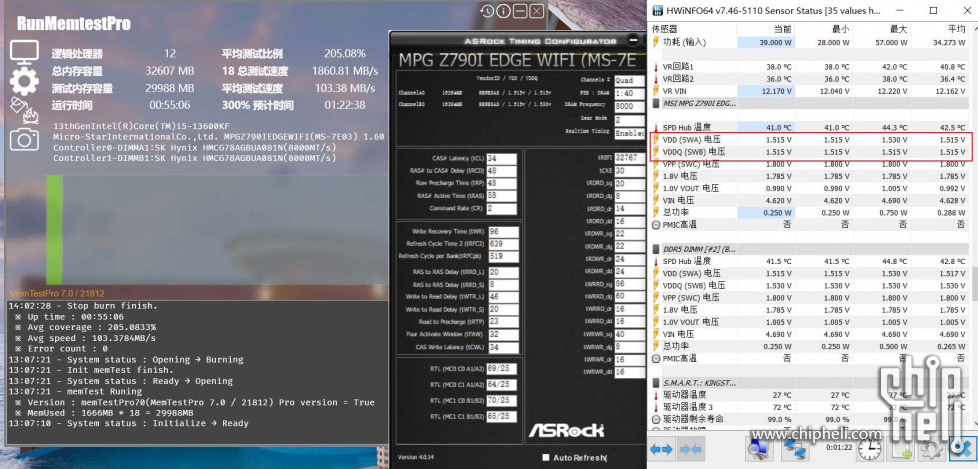This screenshot has height=469, width=978.
Task: Click lightning icon beside VDD (SWA) 电压 first group
Action: coord(656,140)
